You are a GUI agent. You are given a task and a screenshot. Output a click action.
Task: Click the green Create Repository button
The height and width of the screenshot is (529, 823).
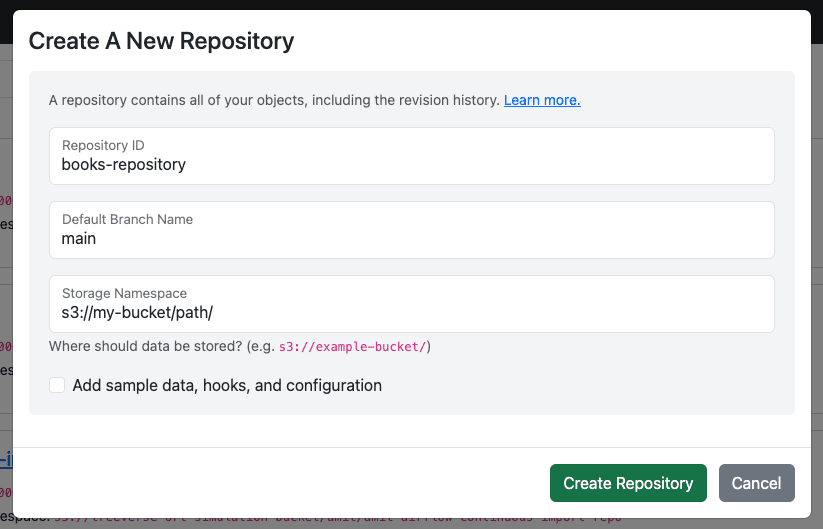pos(628,483)
